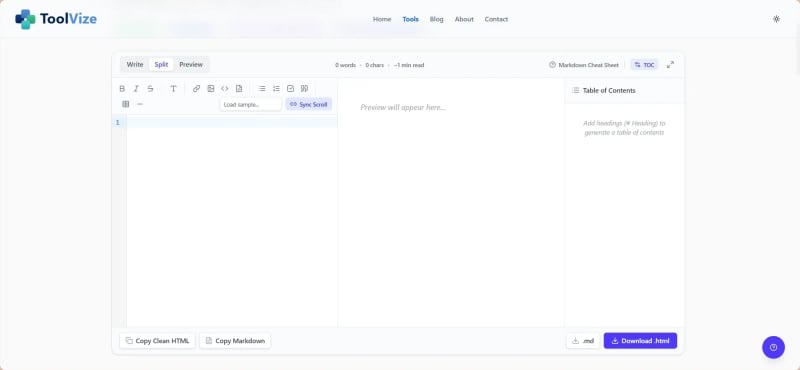Toggle the Sync Scroll option

tap(309, 104)
